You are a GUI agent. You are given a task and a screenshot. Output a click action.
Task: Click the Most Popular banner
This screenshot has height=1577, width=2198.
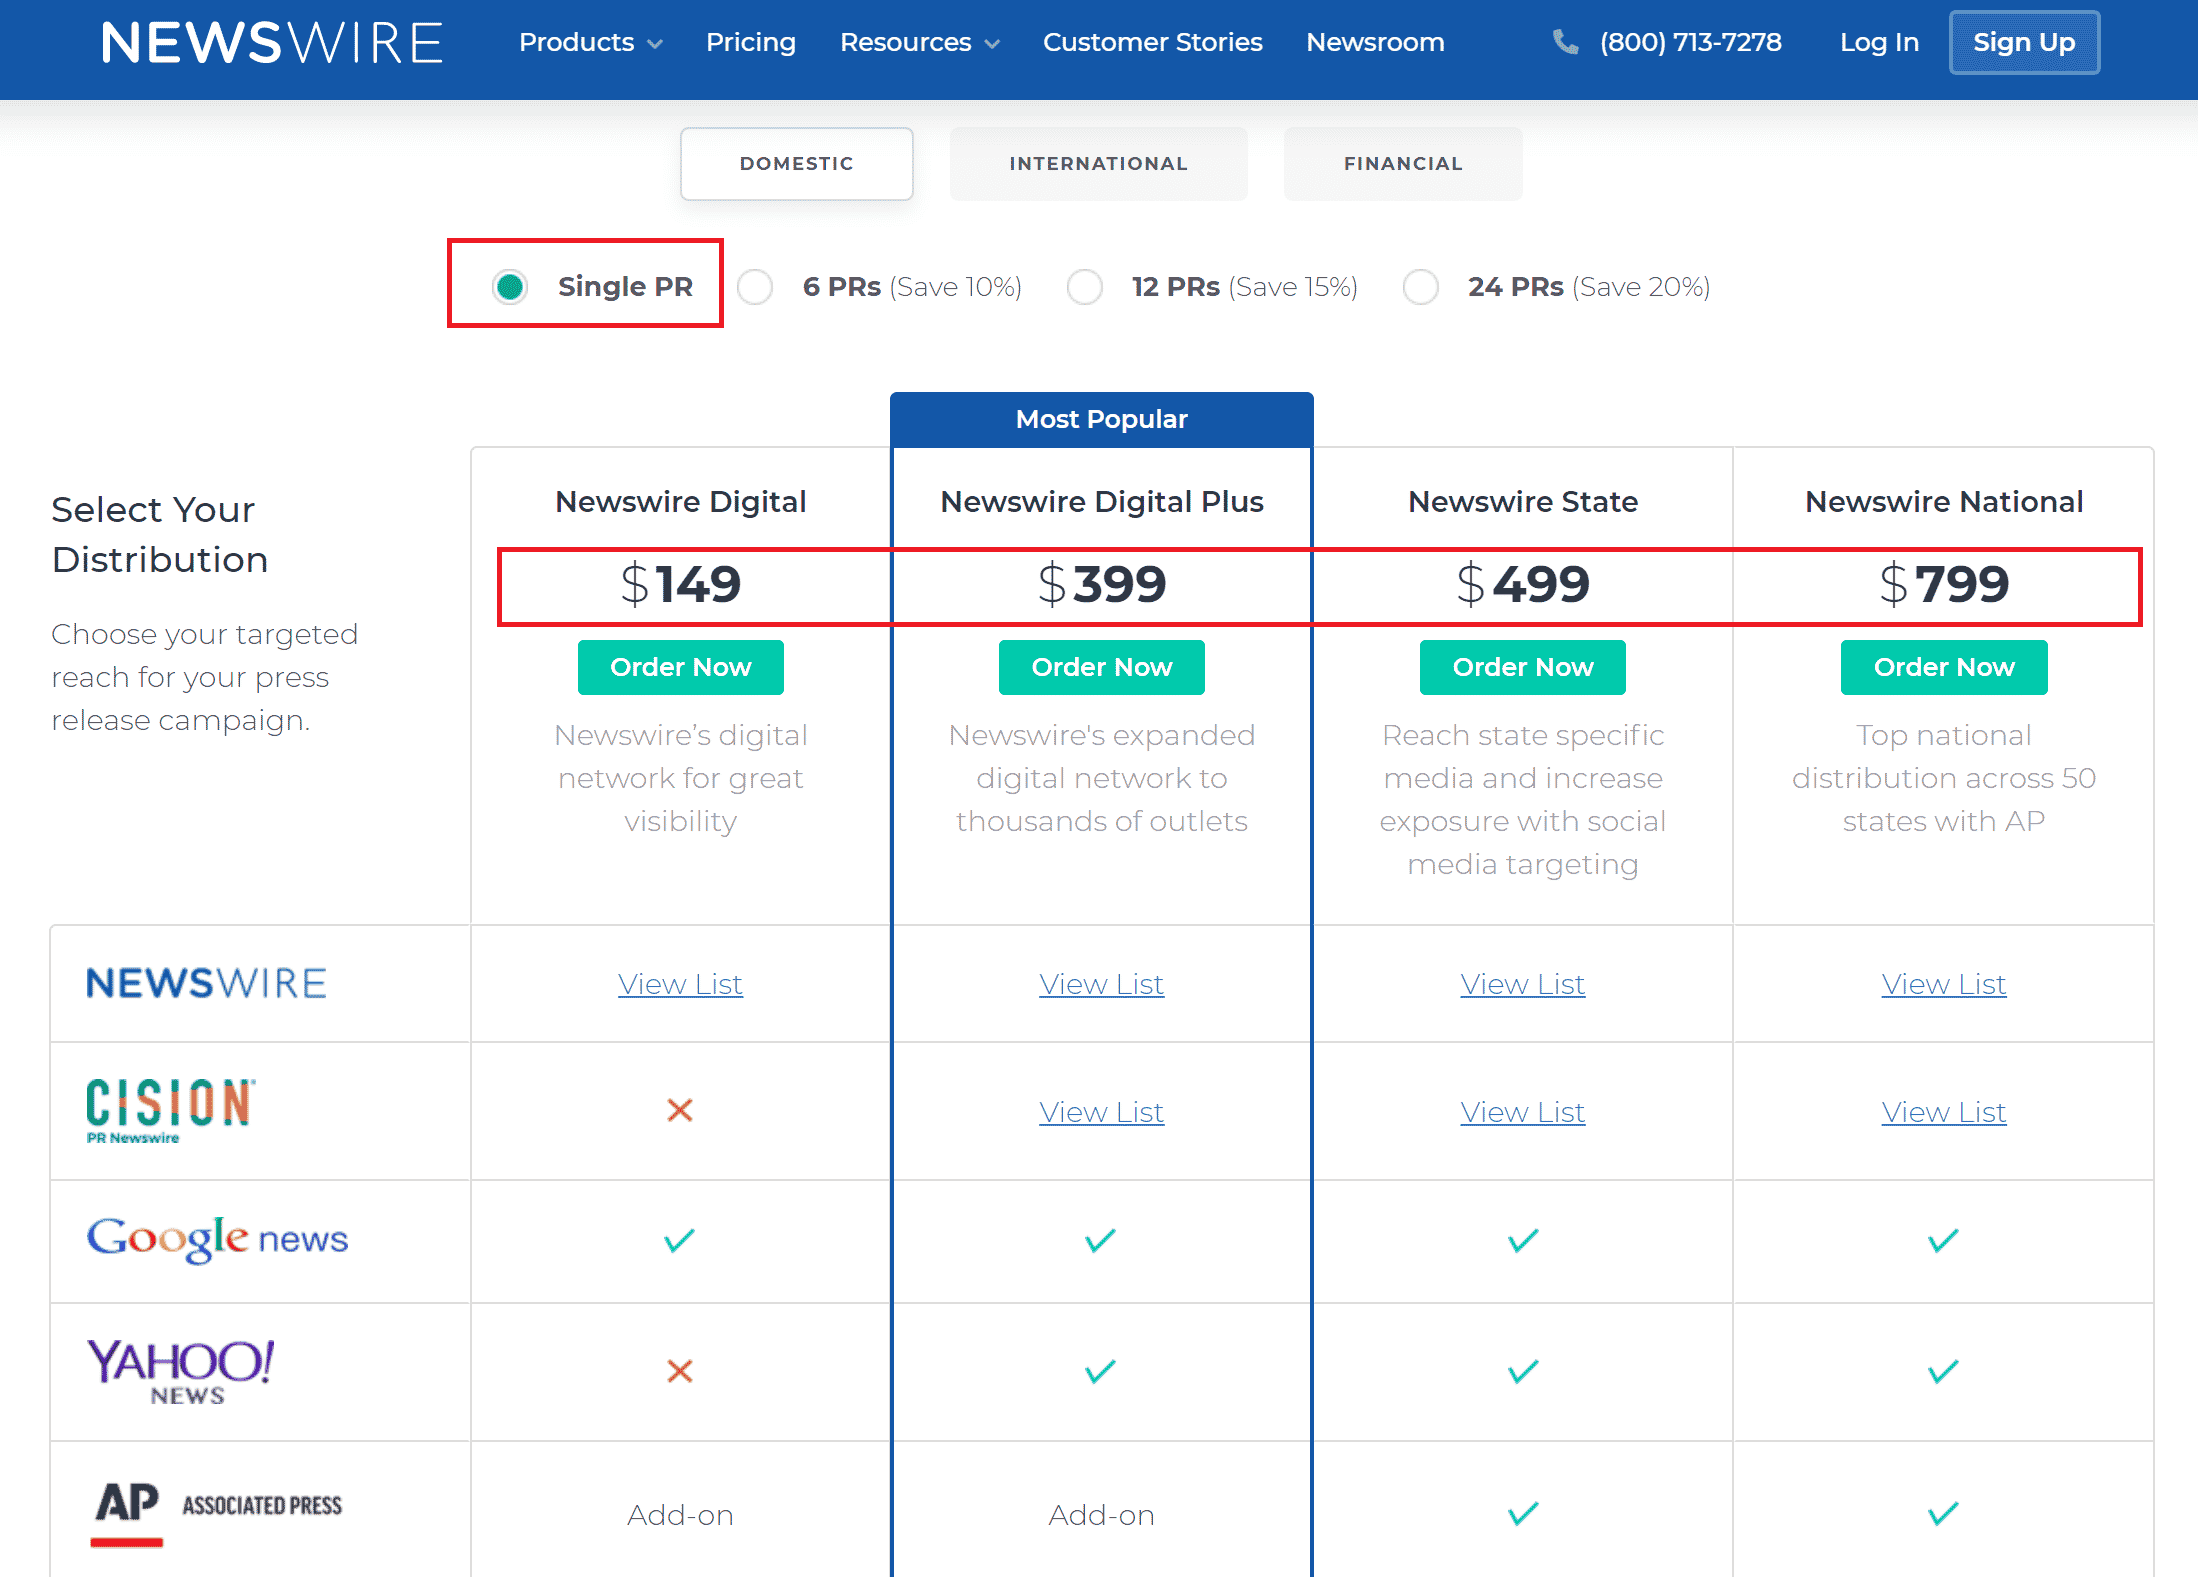pyautogui.click(x=1101, y=419)
